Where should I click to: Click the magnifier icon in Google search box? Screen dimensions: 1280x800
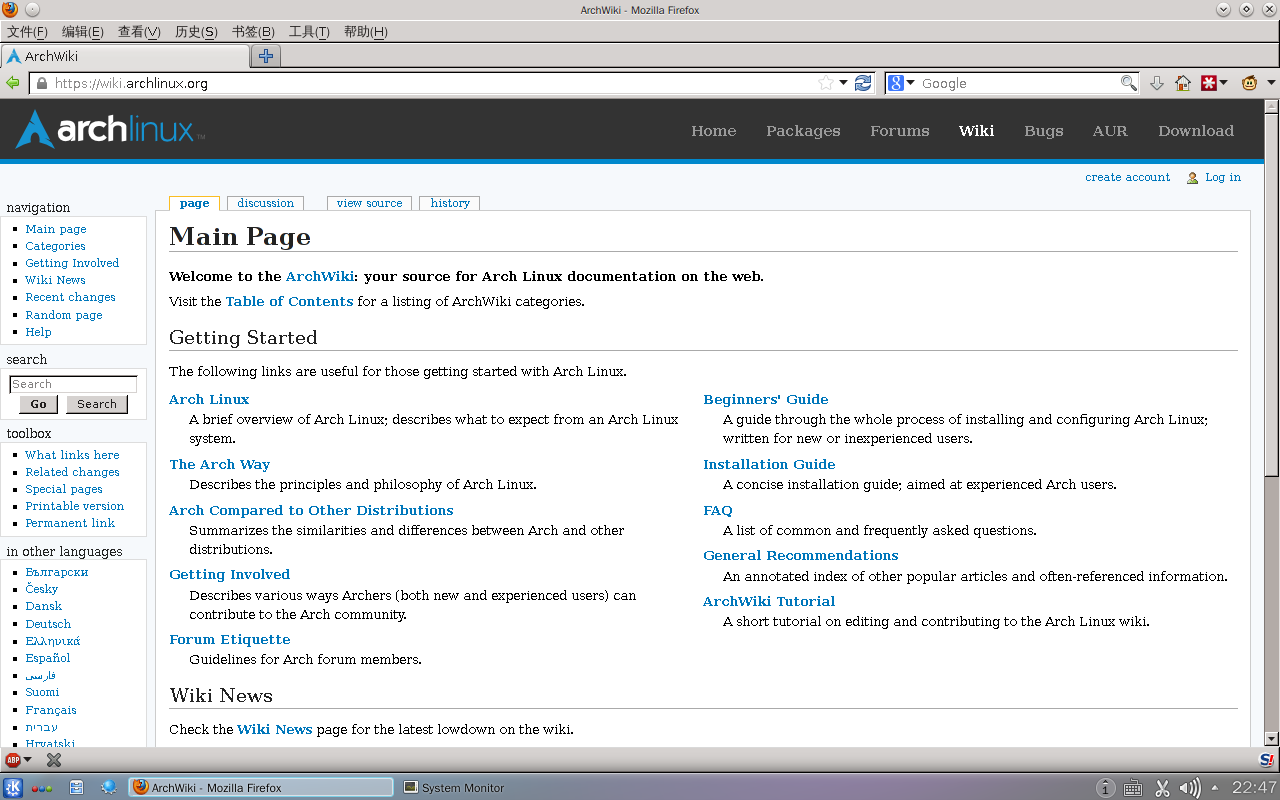(1128, 83)
